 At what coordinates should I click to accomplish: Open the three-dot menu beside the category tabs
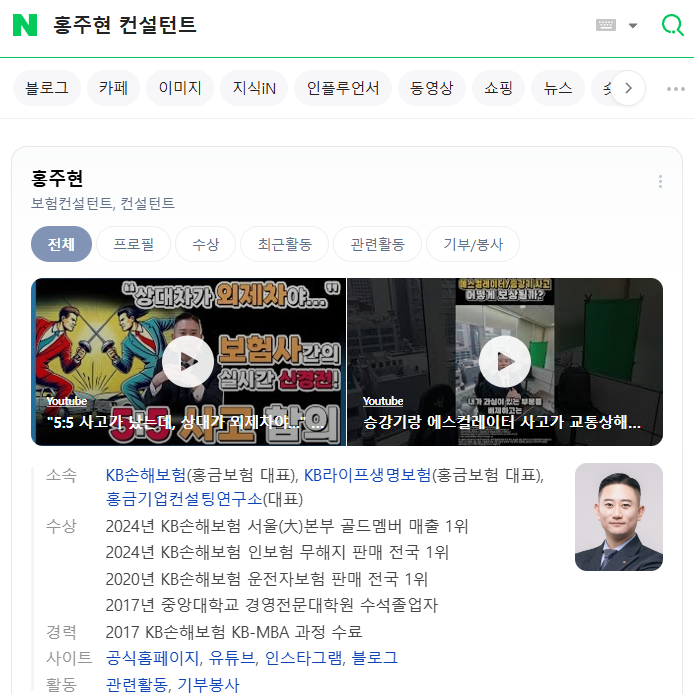coord(675,89)
